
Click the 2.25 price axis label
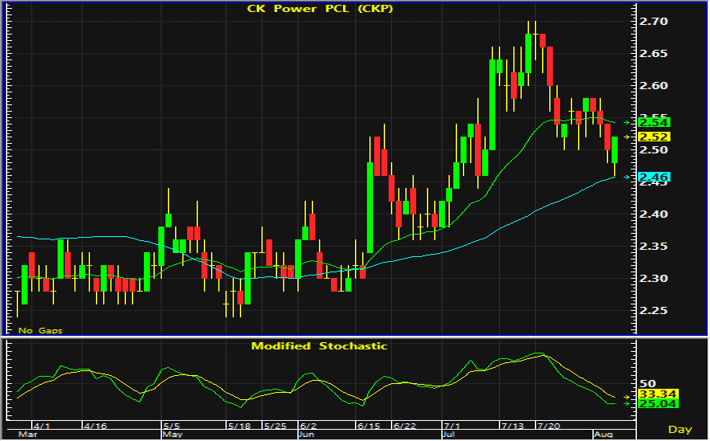pos(653,311)
